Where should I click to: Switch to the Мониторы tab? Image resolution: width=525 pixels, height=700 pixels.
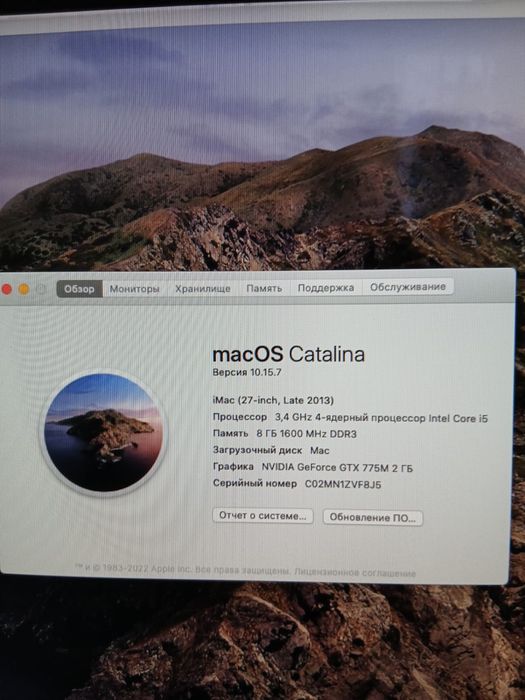(x=134, y=289)
